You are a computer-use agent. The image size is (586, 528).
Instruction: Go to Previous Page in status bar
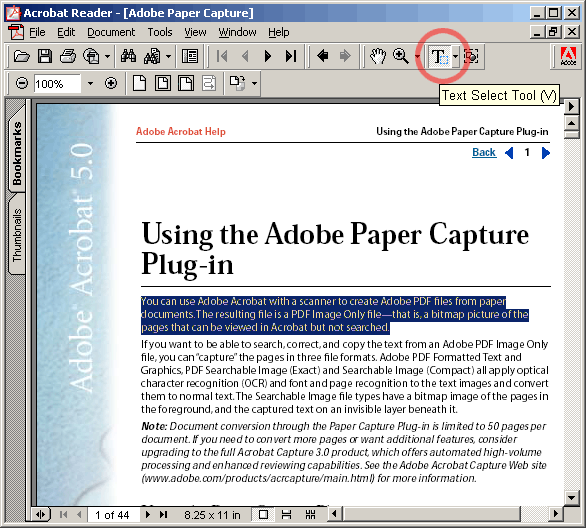point(79,515)
